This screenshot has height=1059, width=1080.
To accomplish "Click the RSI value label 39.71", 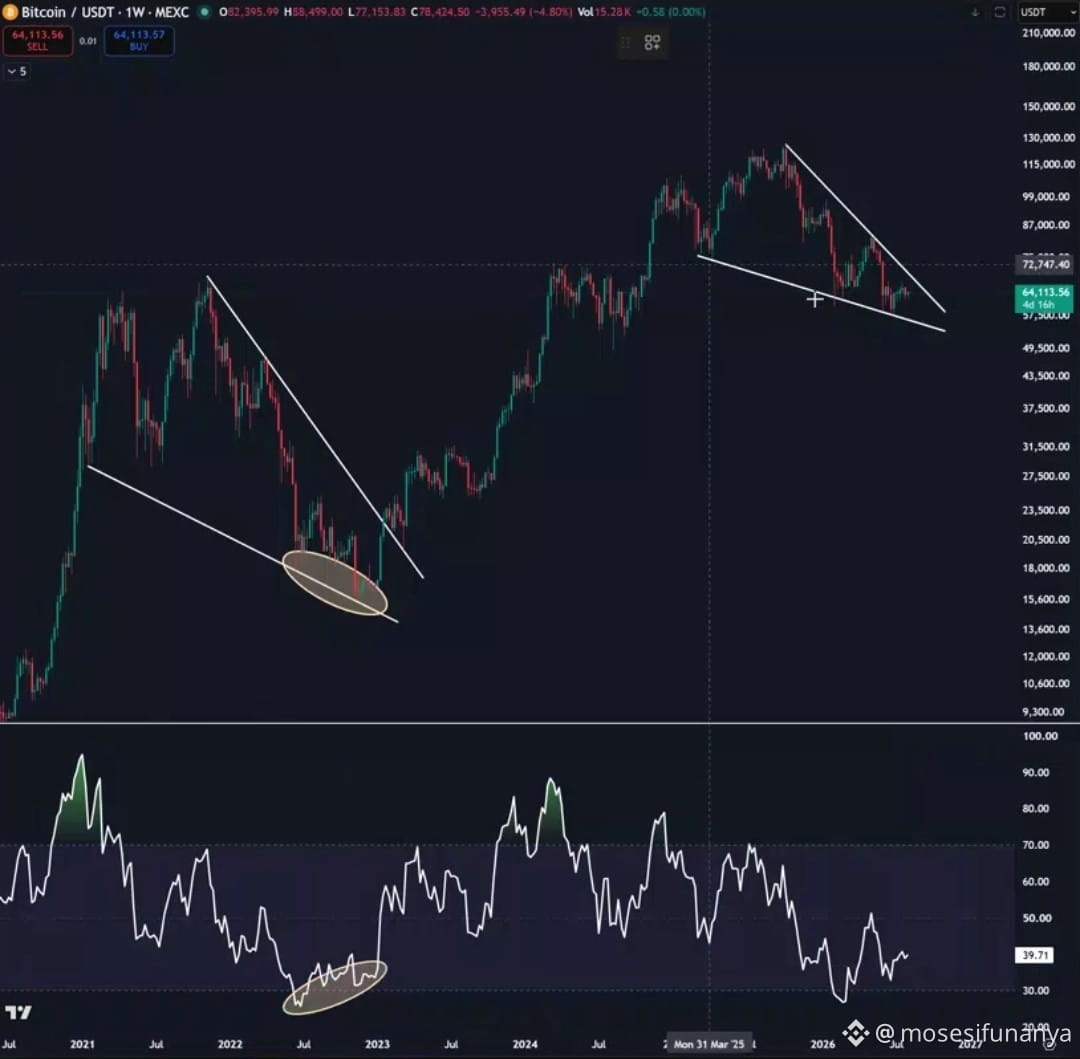I will coord(1035,955).
